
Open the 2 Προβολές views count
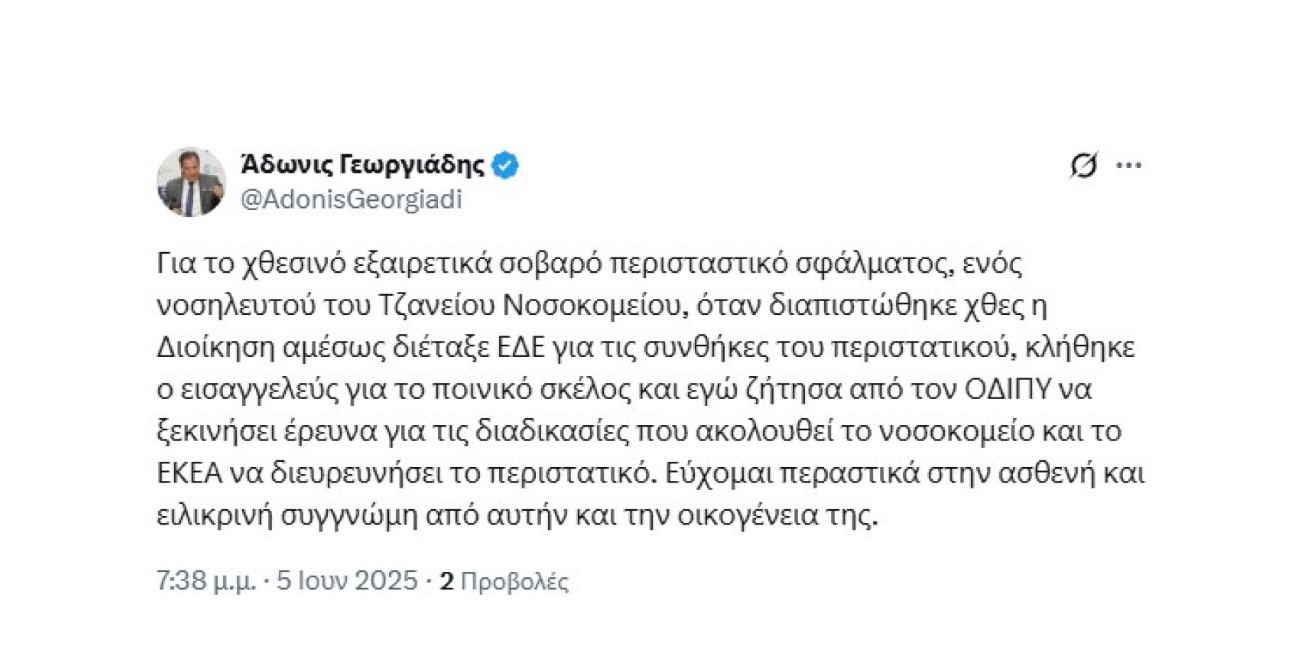coord(504,581)
